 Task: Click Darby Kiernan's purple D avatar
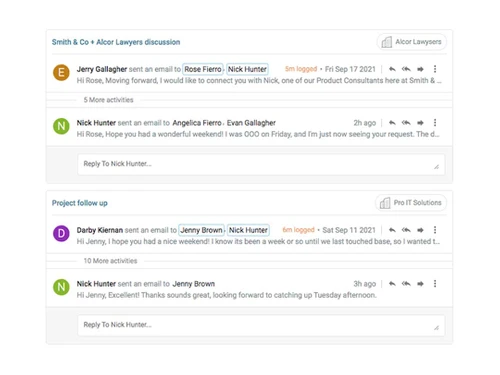pyautogui.click(x=61, y=233)
